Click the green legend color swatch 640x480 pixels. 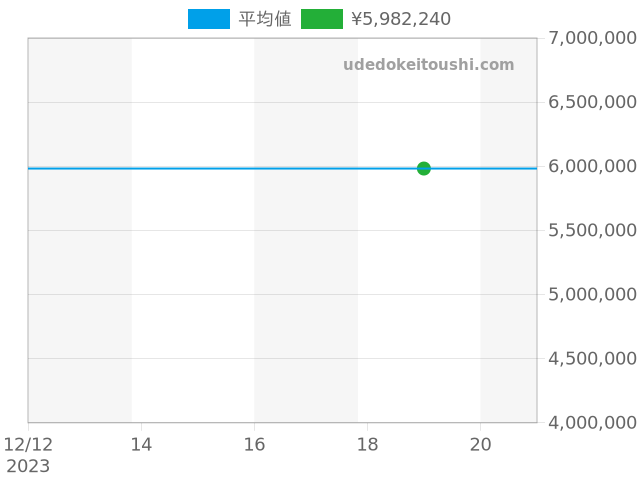point(321,19)
